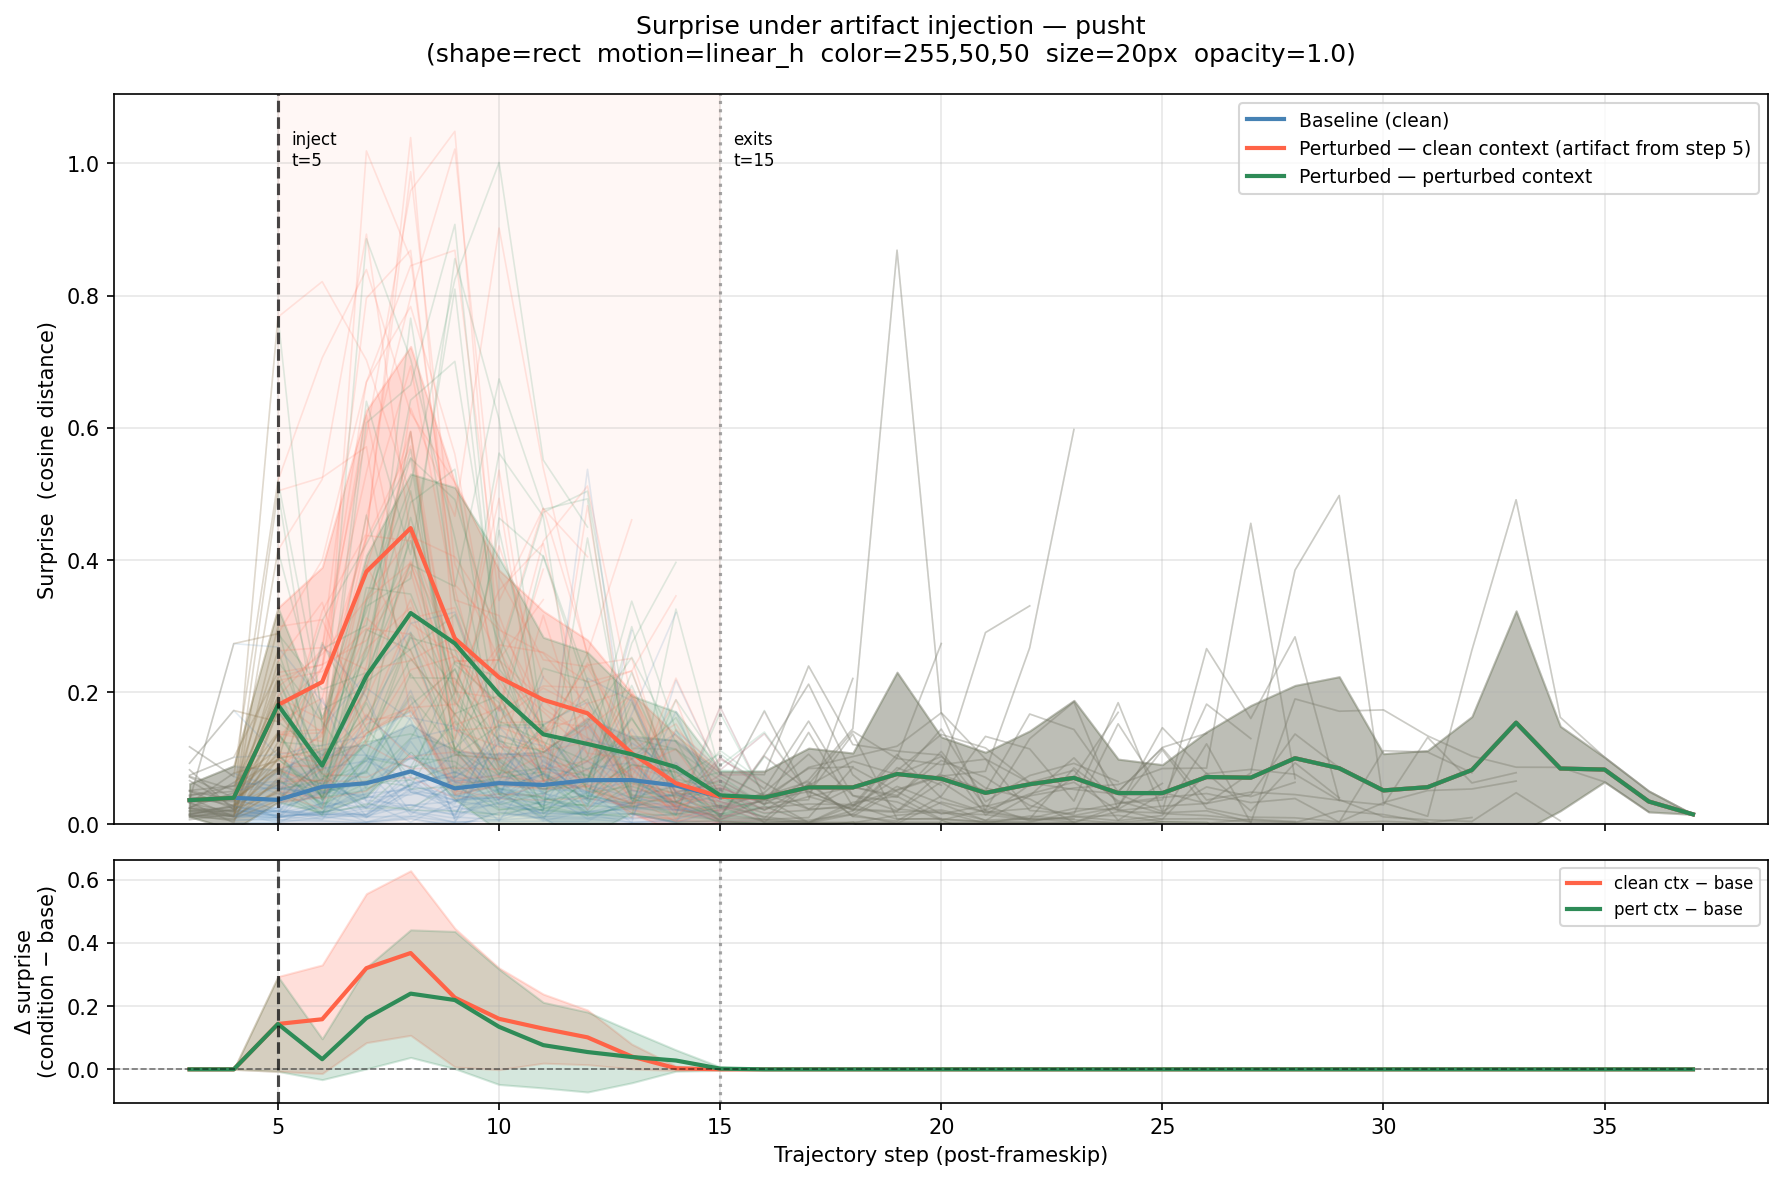The height and width of the screenshot is (1181, 1783).
Task: Click the chart title 'Surprise under artifact injection — pusht'
Action: click(x=889, y=26)
